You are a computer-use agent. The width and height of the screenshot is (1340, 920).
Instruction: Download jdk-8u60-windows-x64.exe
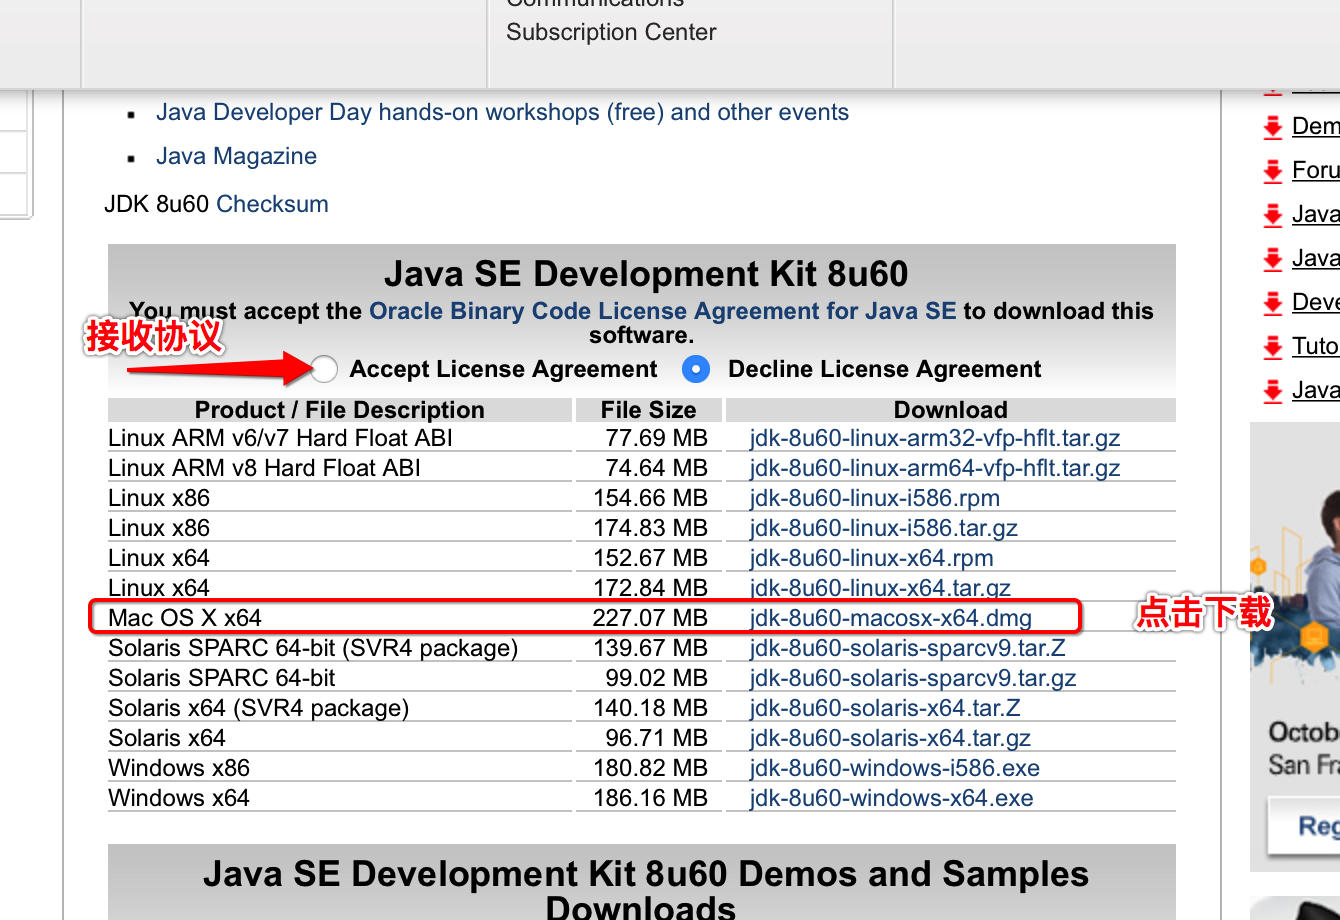point(891,798)
